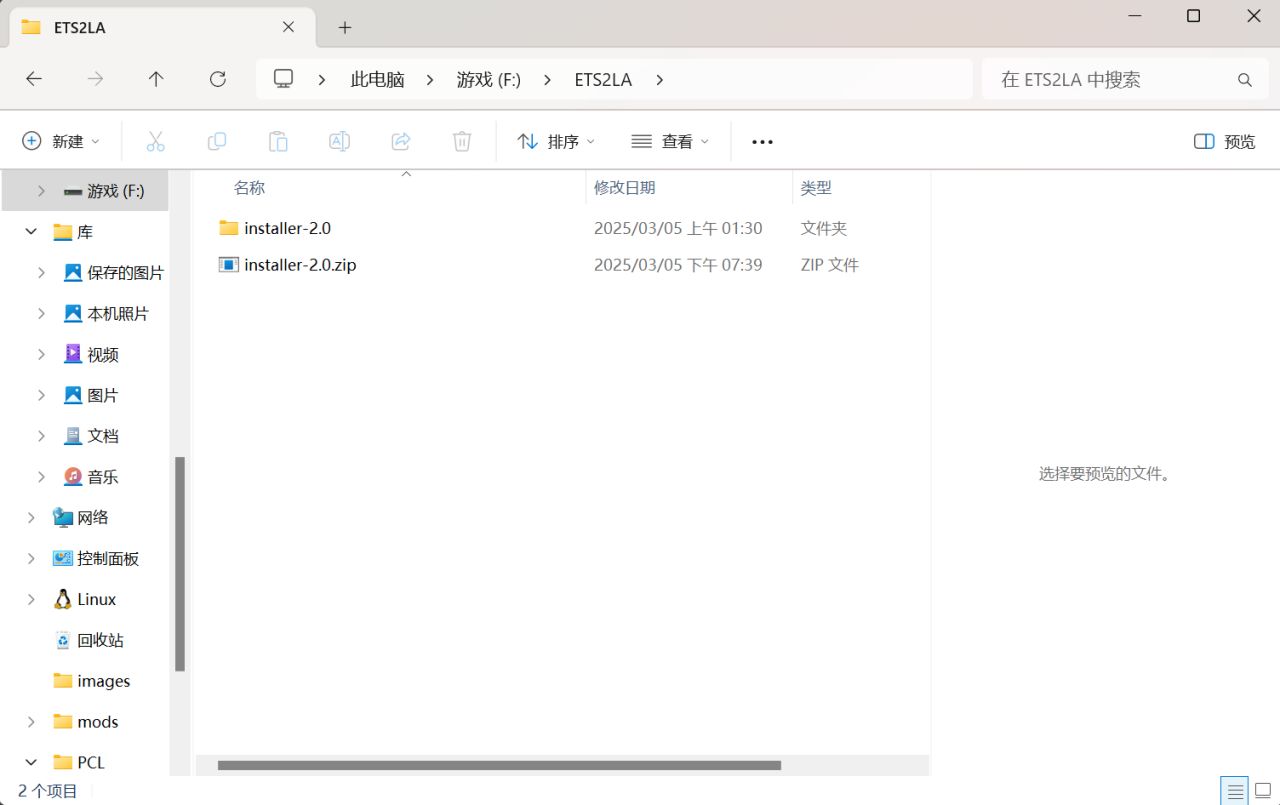
Task: Collapse the 库 tree node
Action: tap(31, 231)
